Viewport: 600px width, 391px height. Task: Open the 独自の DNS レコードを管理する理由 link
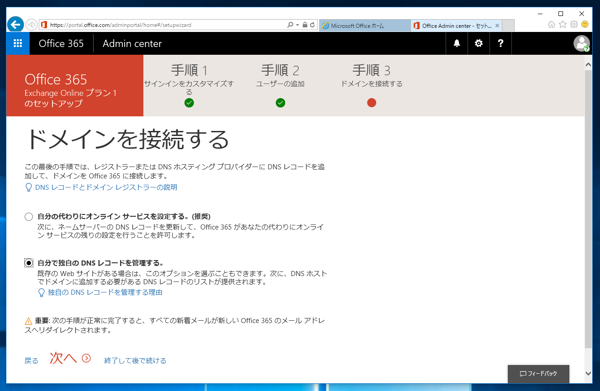(105, 293)
